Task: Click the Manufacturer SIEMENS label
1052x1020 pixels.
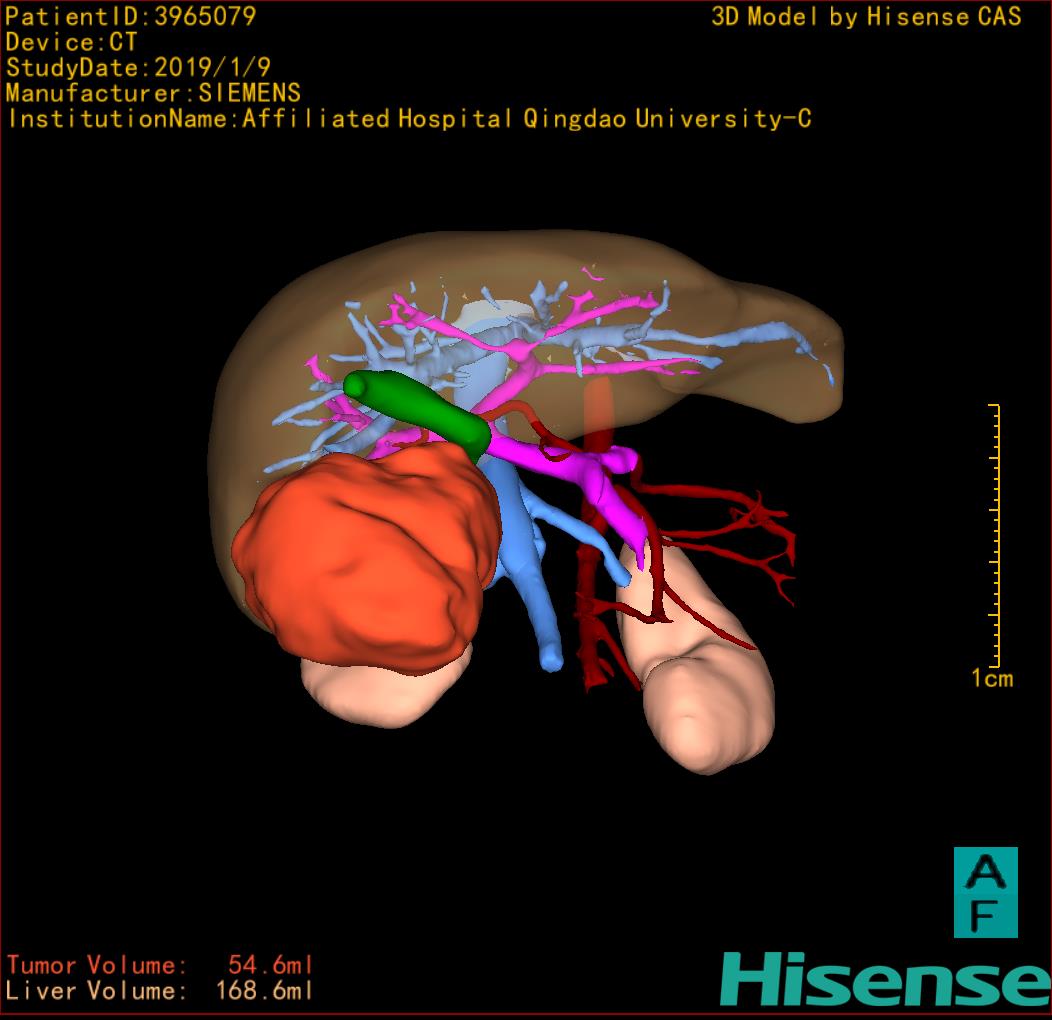Action: 153,93
